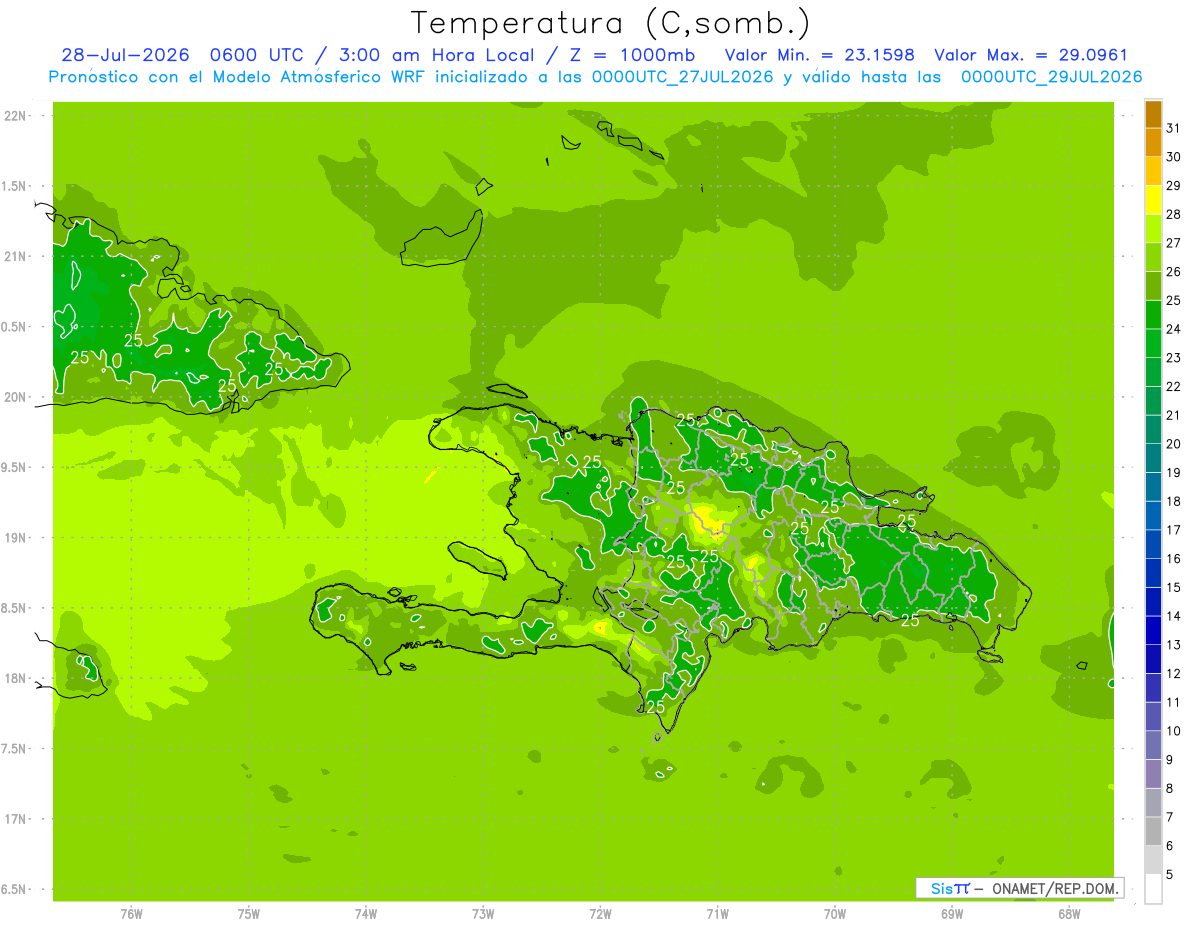
Task: Click the teal swatch between 19 and 20
Action: 1153,458
